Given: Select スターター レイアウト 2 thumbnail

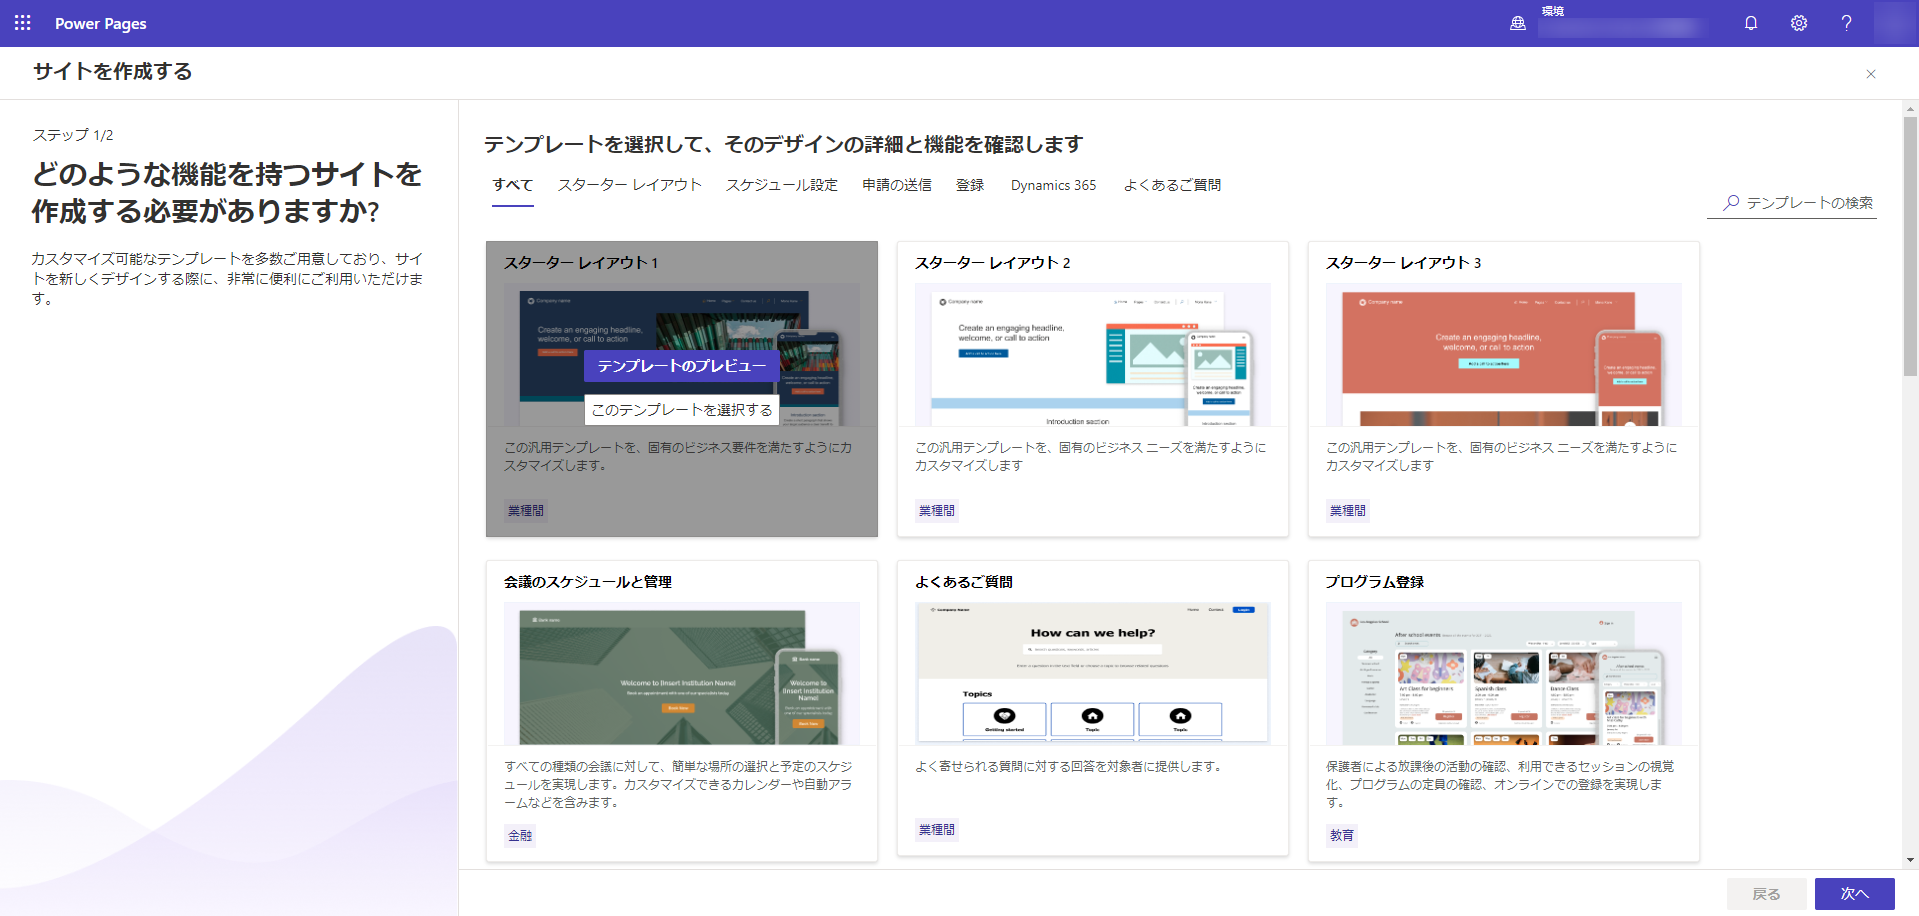Looking at the screenshot, I should [1093, 355].
